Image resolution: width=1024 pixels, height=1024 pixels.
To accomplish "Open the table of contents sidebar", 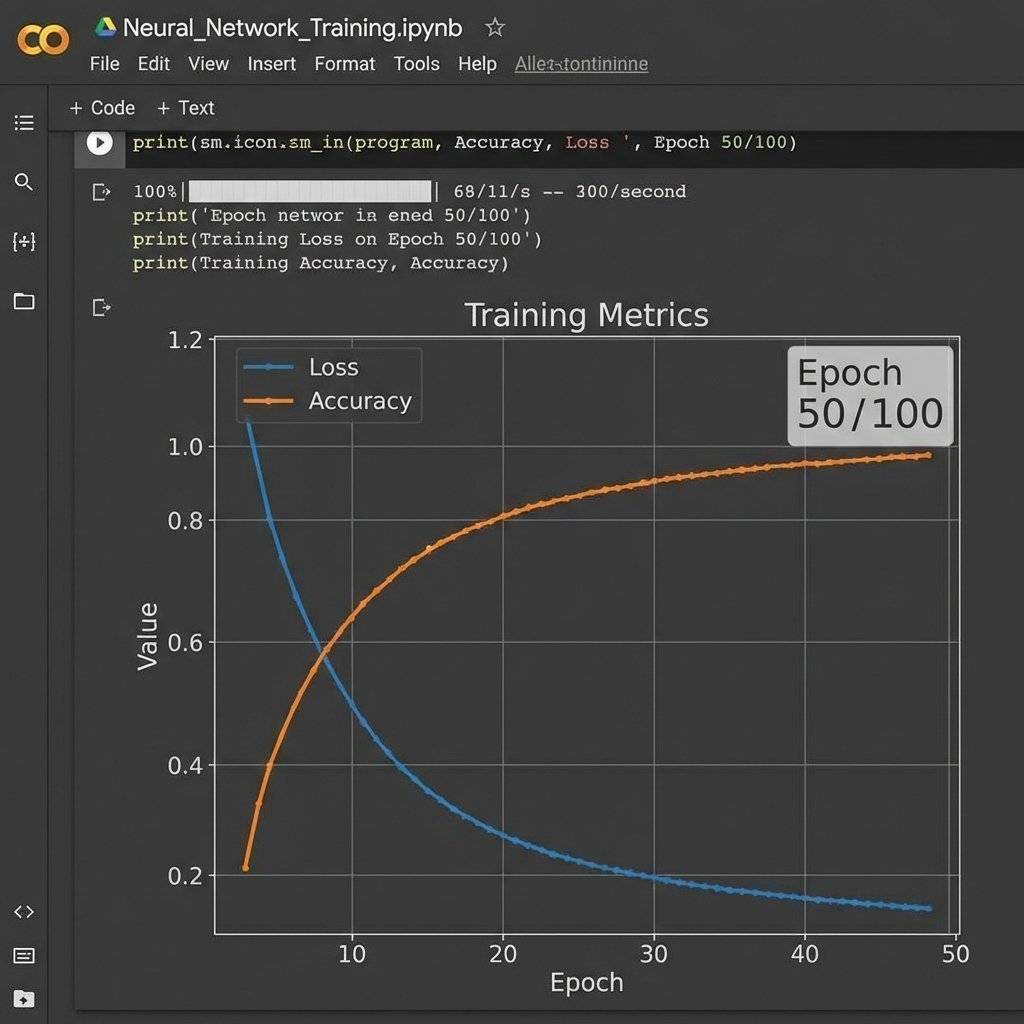I will [x=24, y=122].
